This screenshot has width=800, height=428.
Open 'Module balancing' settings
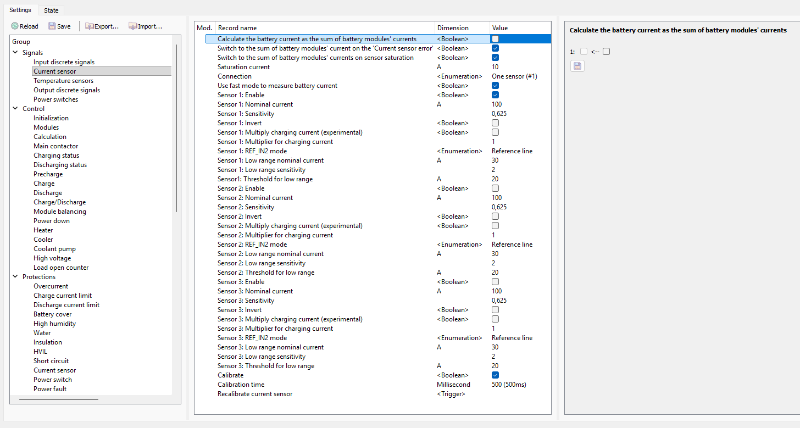(60, 211)
